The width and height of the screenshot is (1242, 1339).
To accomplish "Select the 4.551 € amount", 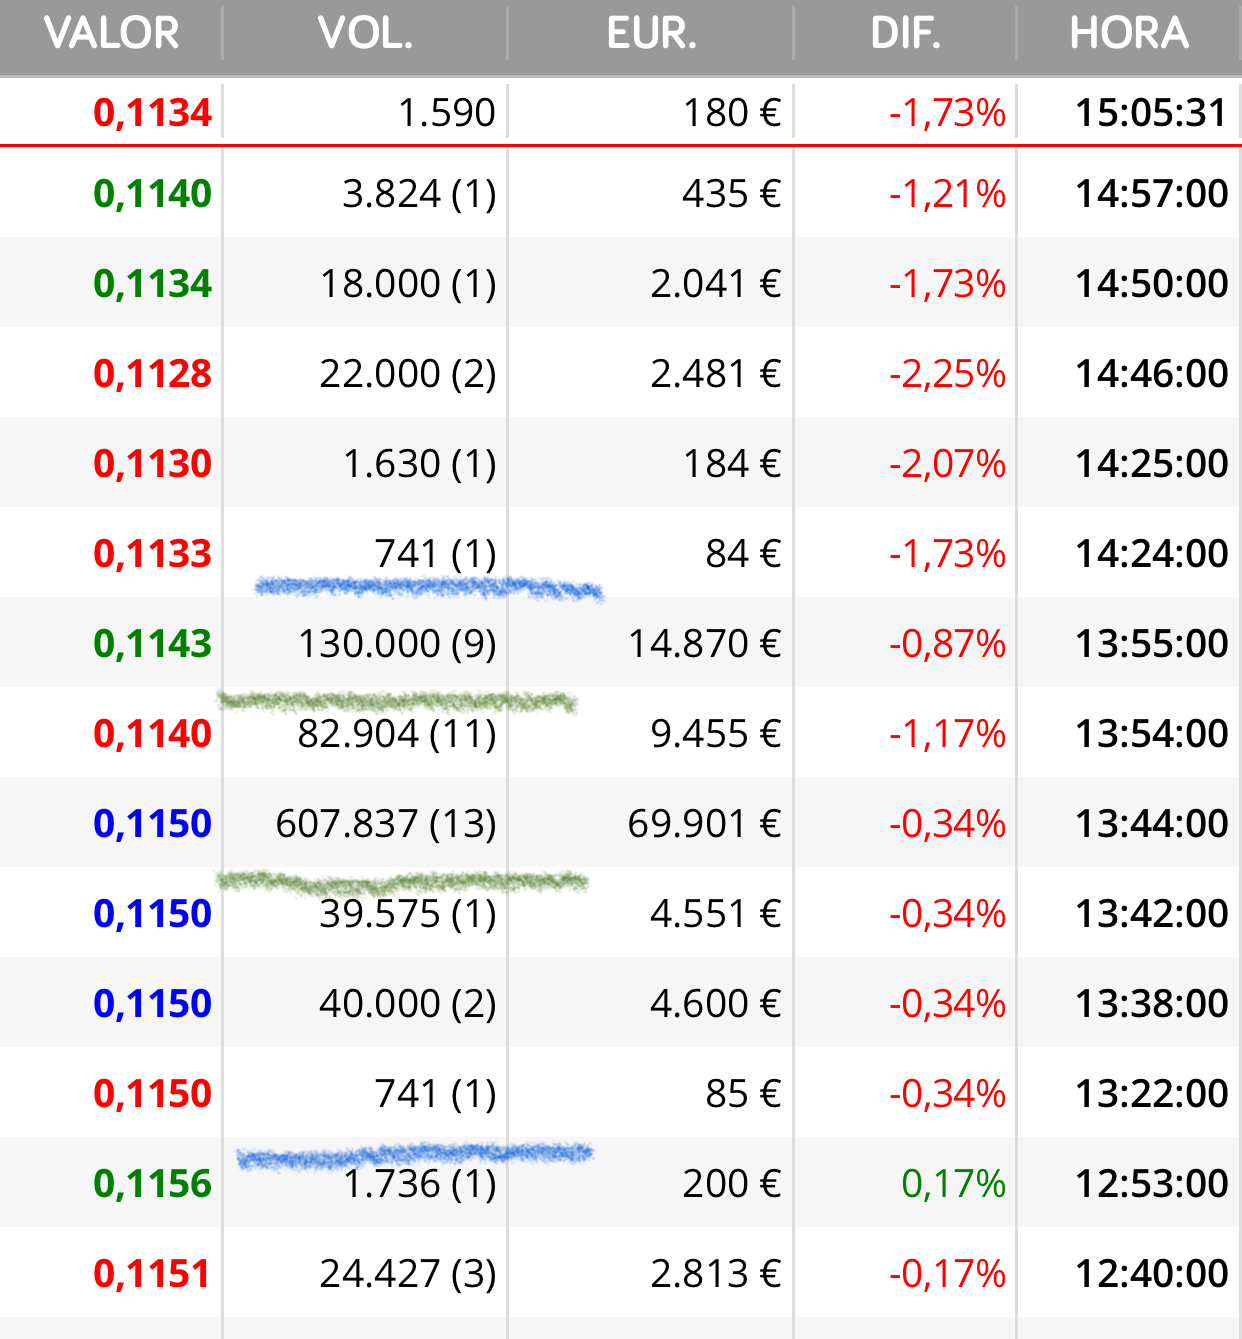I will (x=715, y=913).
